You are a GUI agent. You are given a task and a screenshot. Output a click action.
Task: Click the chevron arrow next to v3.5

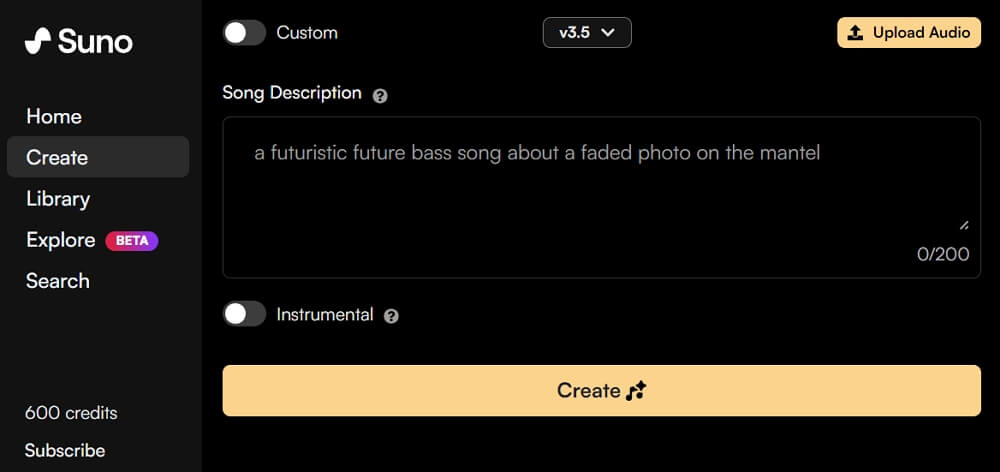pos(608,33)
